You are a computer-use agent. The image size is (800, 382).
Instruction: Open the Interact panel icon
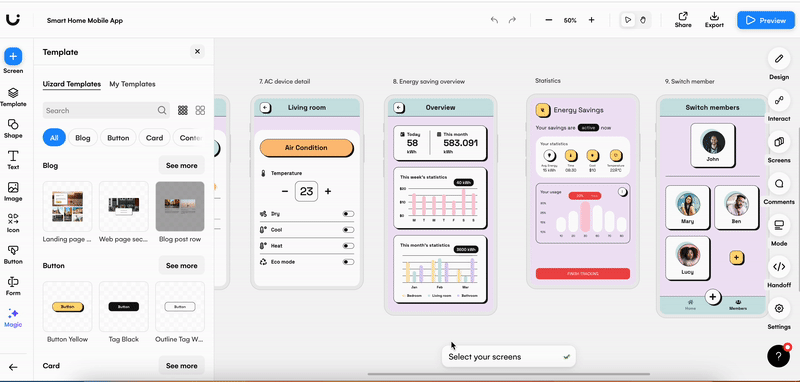pyautogui.click(x=779, y=100)
